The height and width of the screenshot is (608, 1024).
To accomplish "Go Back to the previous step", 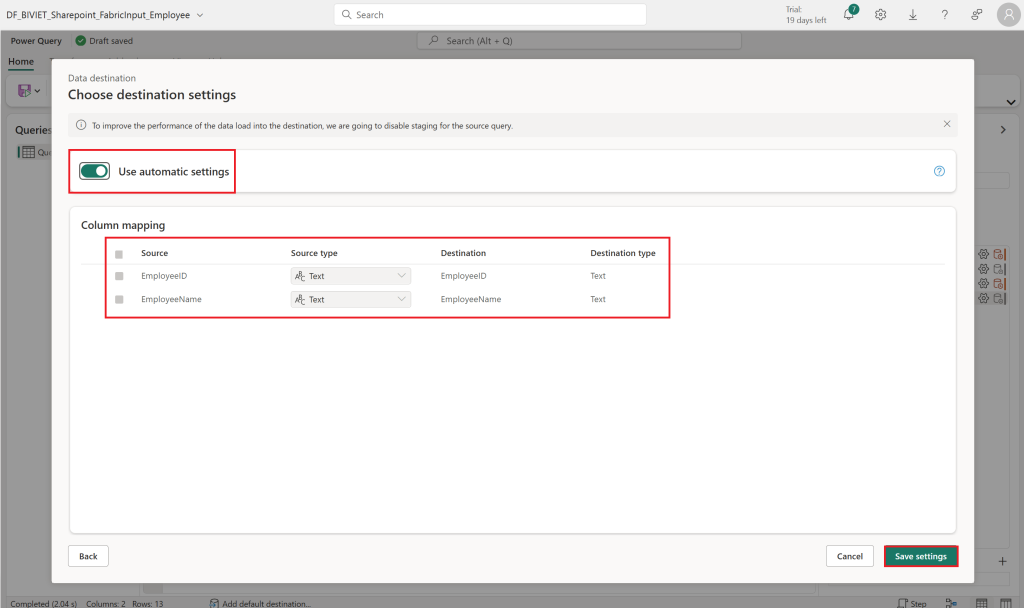I will [x=88, y=556].
